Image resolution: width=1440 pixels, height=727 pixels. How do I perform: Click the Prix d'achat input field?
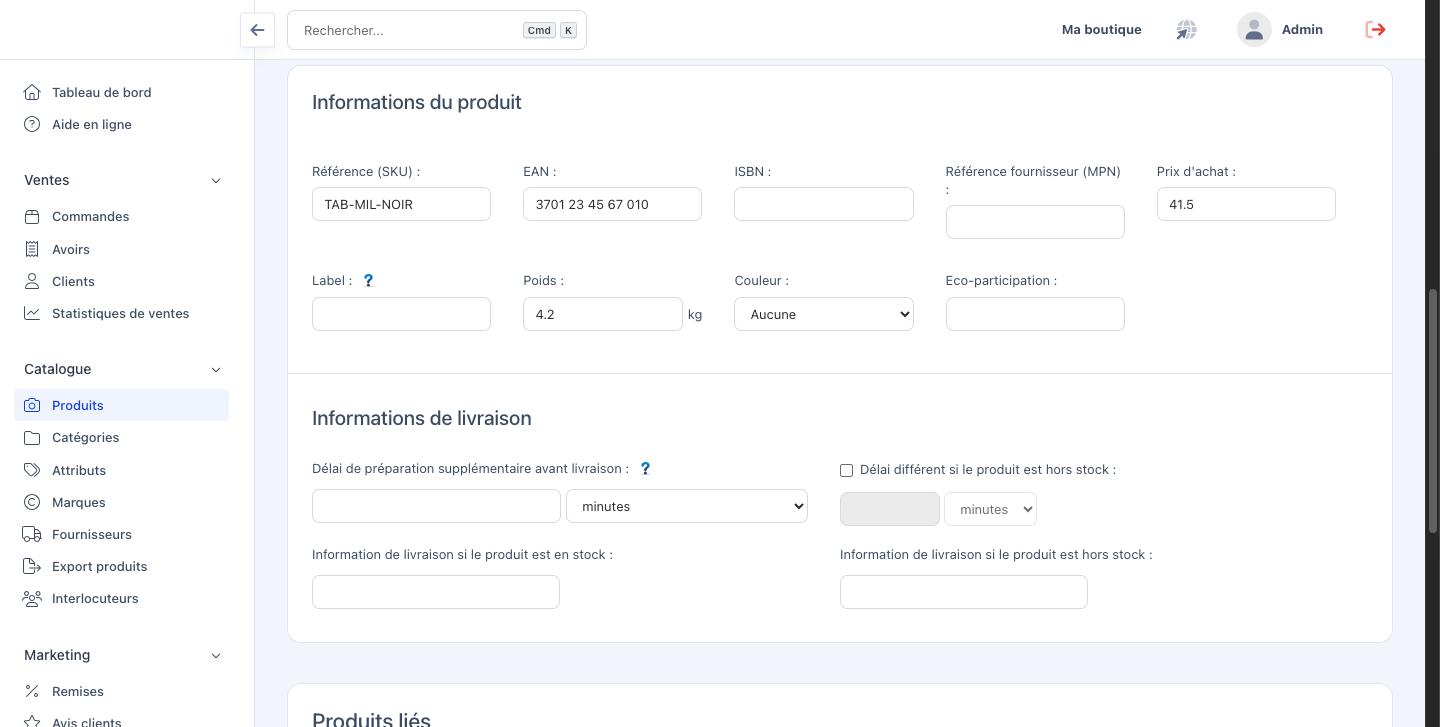tap(1246, 204)
